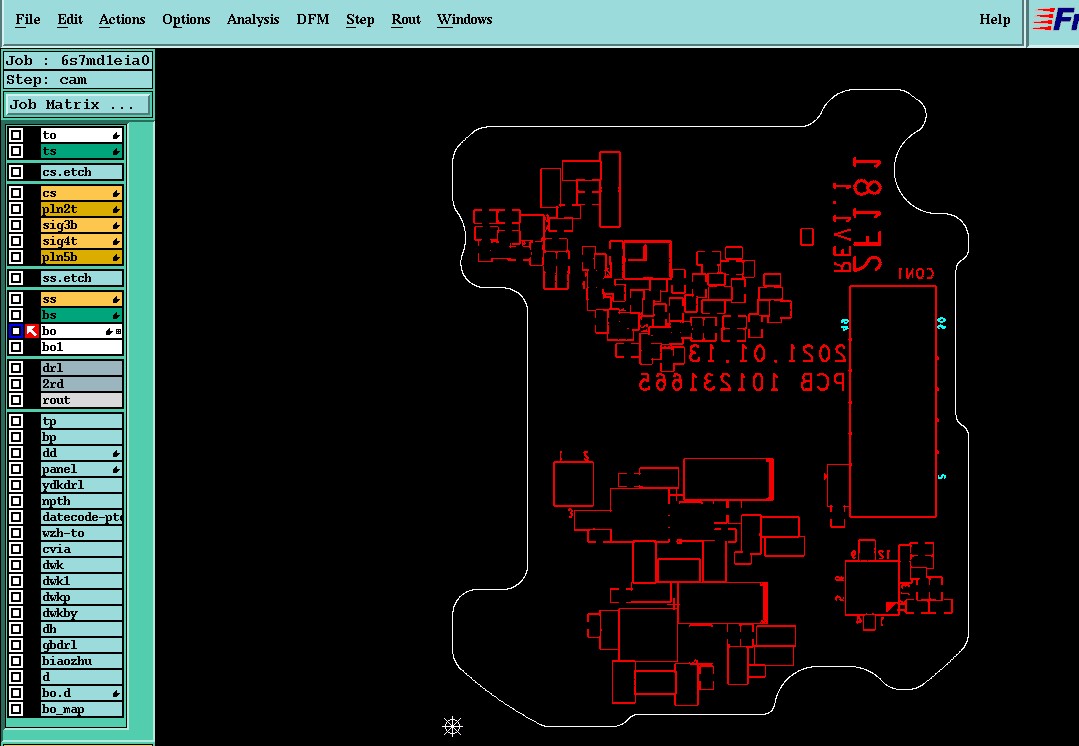1079x746 pixels.
Task: Toggle the 'ts' layer display checkbox
Action: [16, 151]
